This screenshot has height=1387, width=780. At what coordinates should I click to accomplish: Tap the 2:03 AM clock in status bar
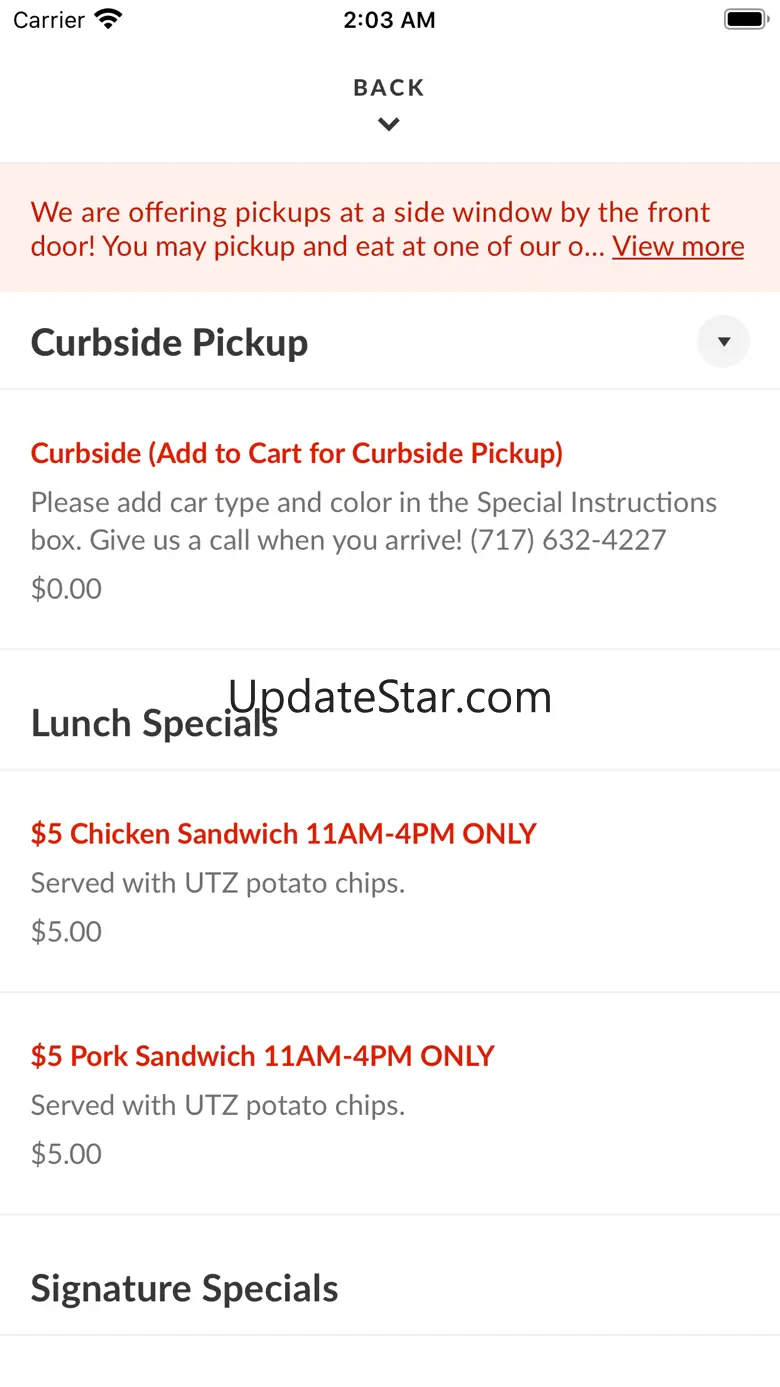click(x=389, y=20)
